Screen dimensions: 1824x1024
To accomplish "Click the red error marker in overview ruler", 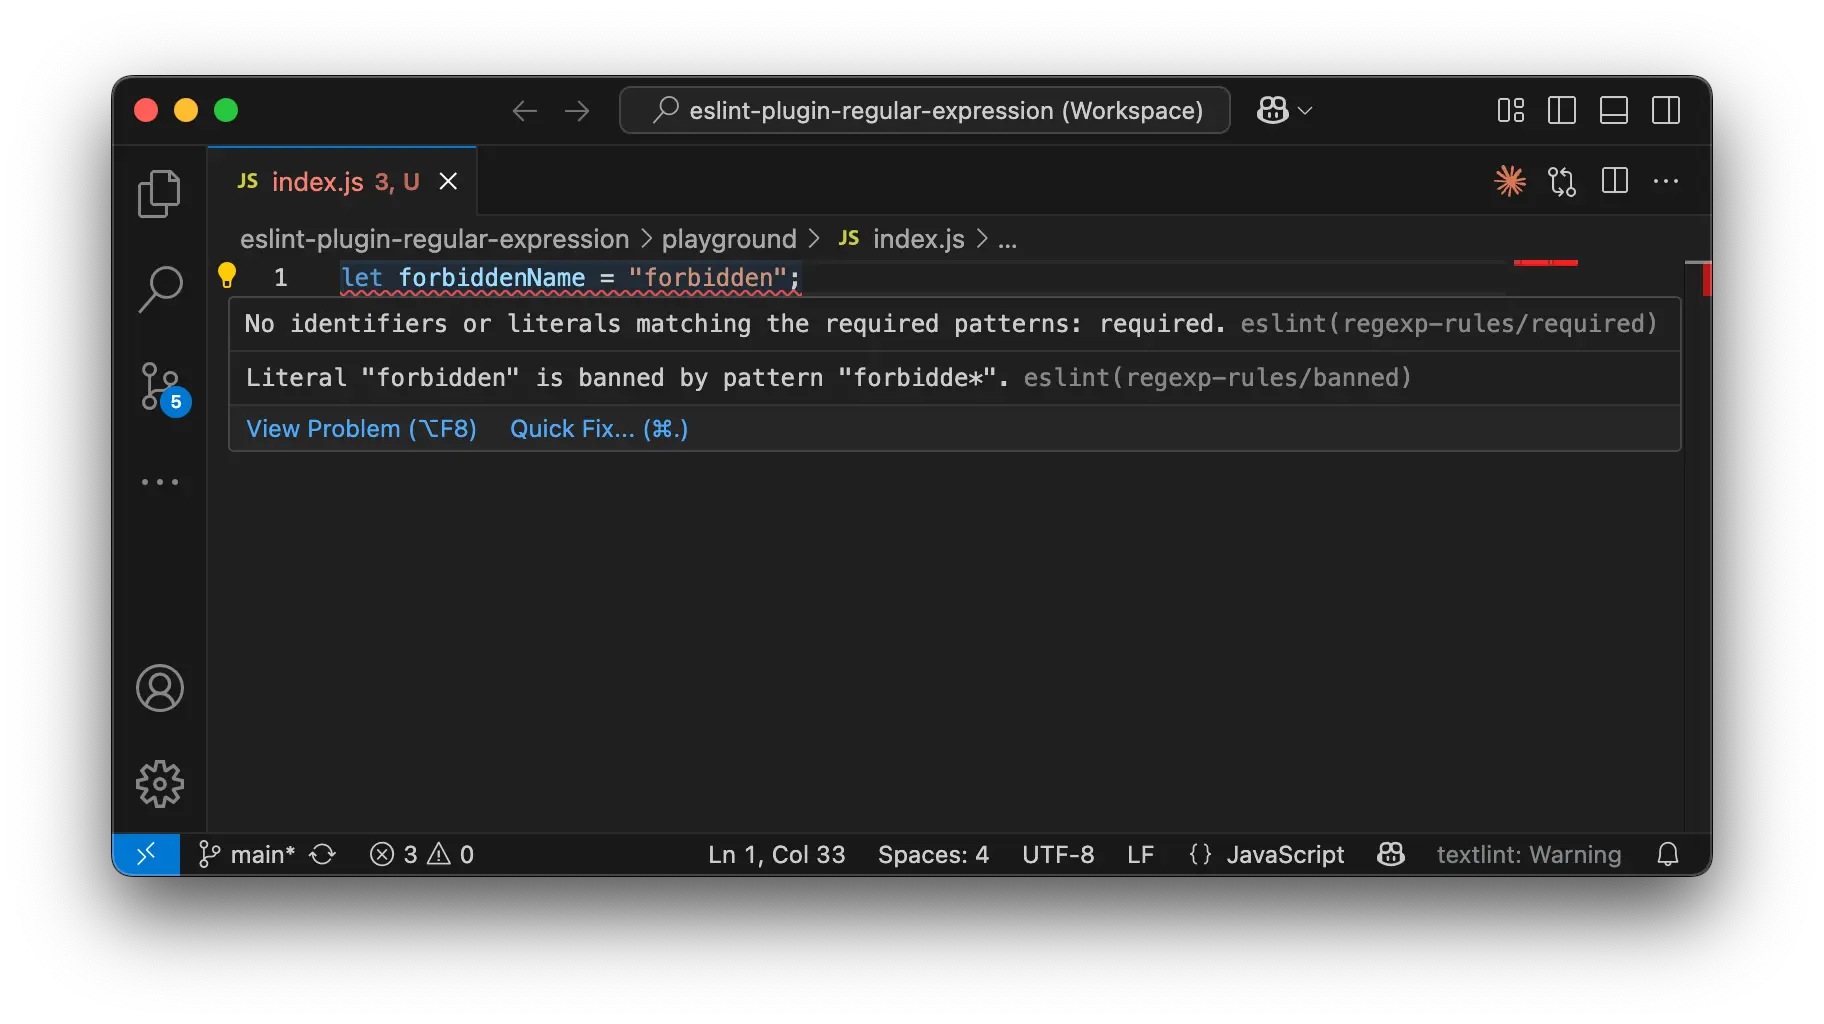I will (1706, 279).
